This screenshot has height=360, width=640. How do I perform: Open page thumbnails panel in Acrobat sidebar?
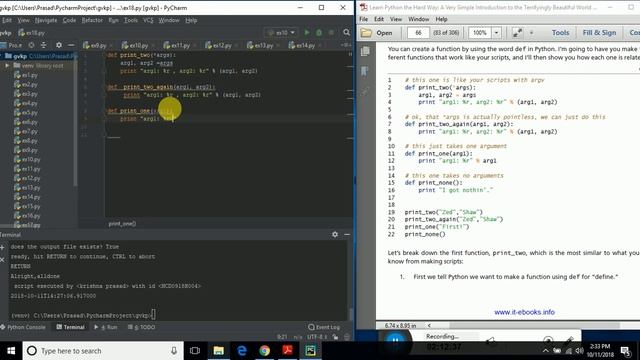point(365,51)
